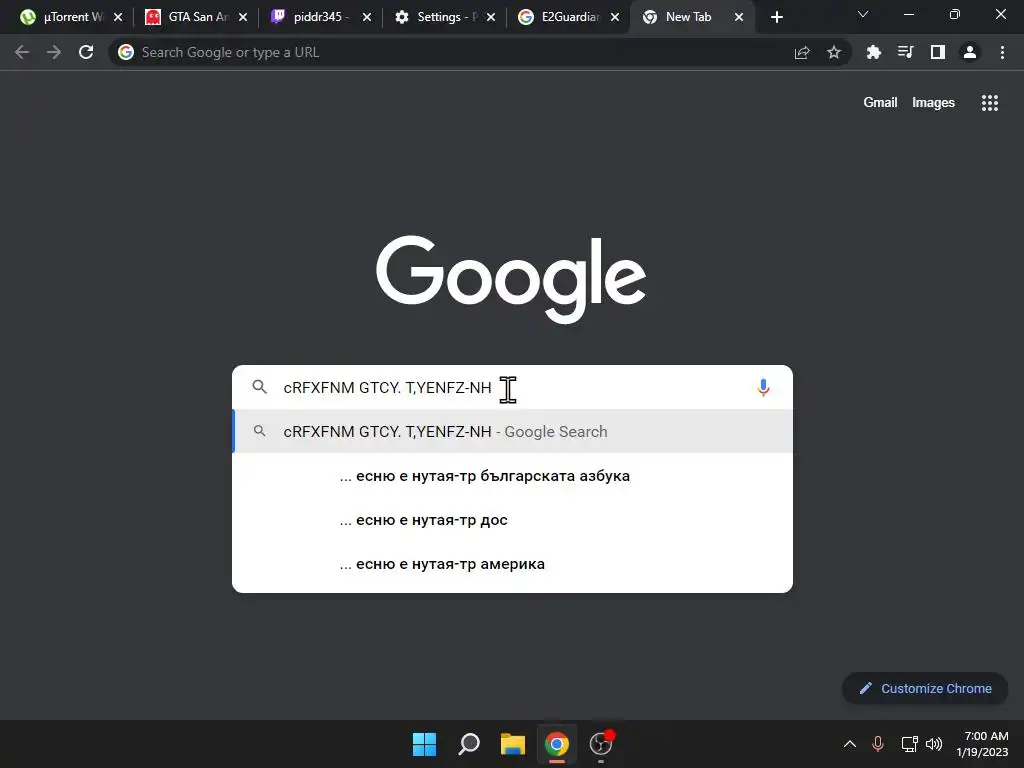Open the volume tray icon
The height and width of the screenshot is (768, 1024).
pos(934,744)
